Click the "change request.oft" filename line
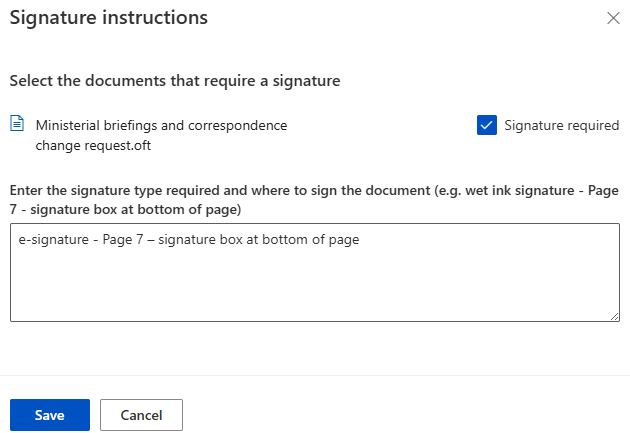This screenshot has width=630, height=433. pos(93,145)
